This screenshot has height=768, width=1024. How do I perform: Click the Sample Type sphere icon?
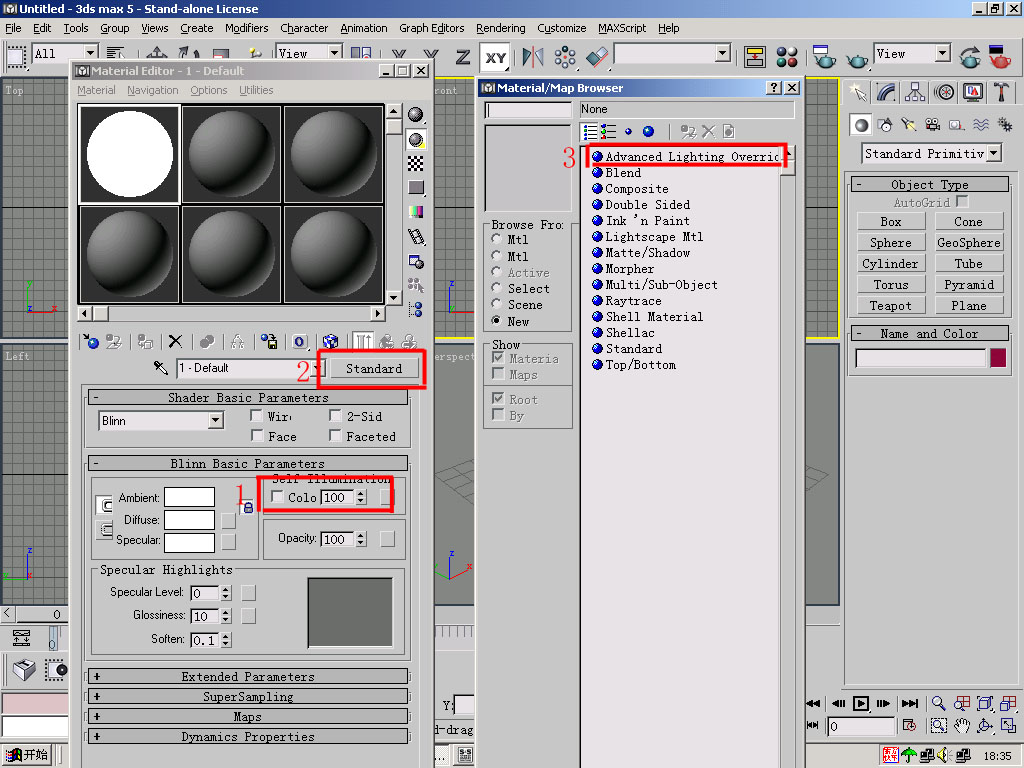(416, 115)
